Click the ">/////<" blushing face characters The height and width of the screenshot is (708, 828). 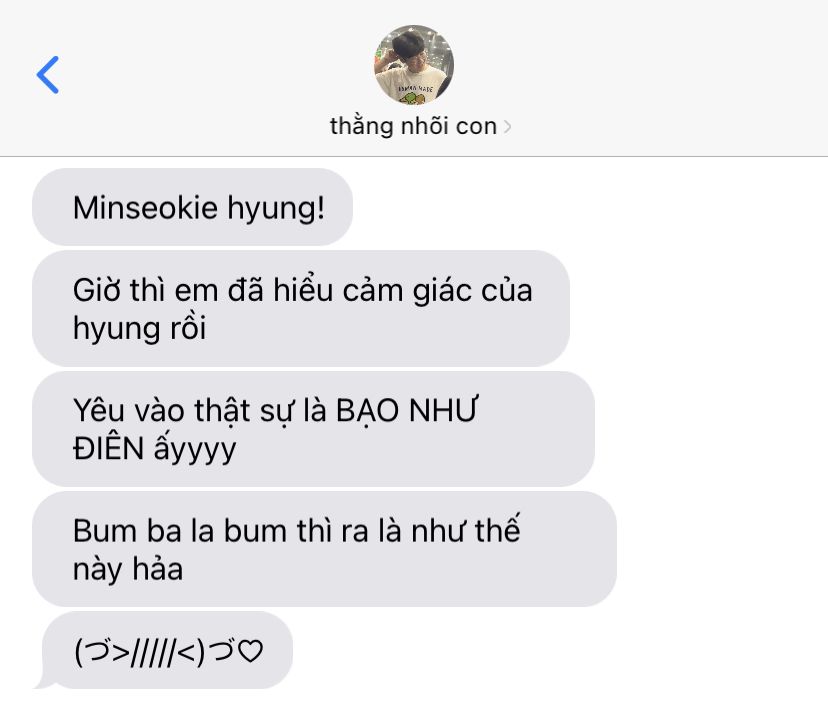point(155,653)
